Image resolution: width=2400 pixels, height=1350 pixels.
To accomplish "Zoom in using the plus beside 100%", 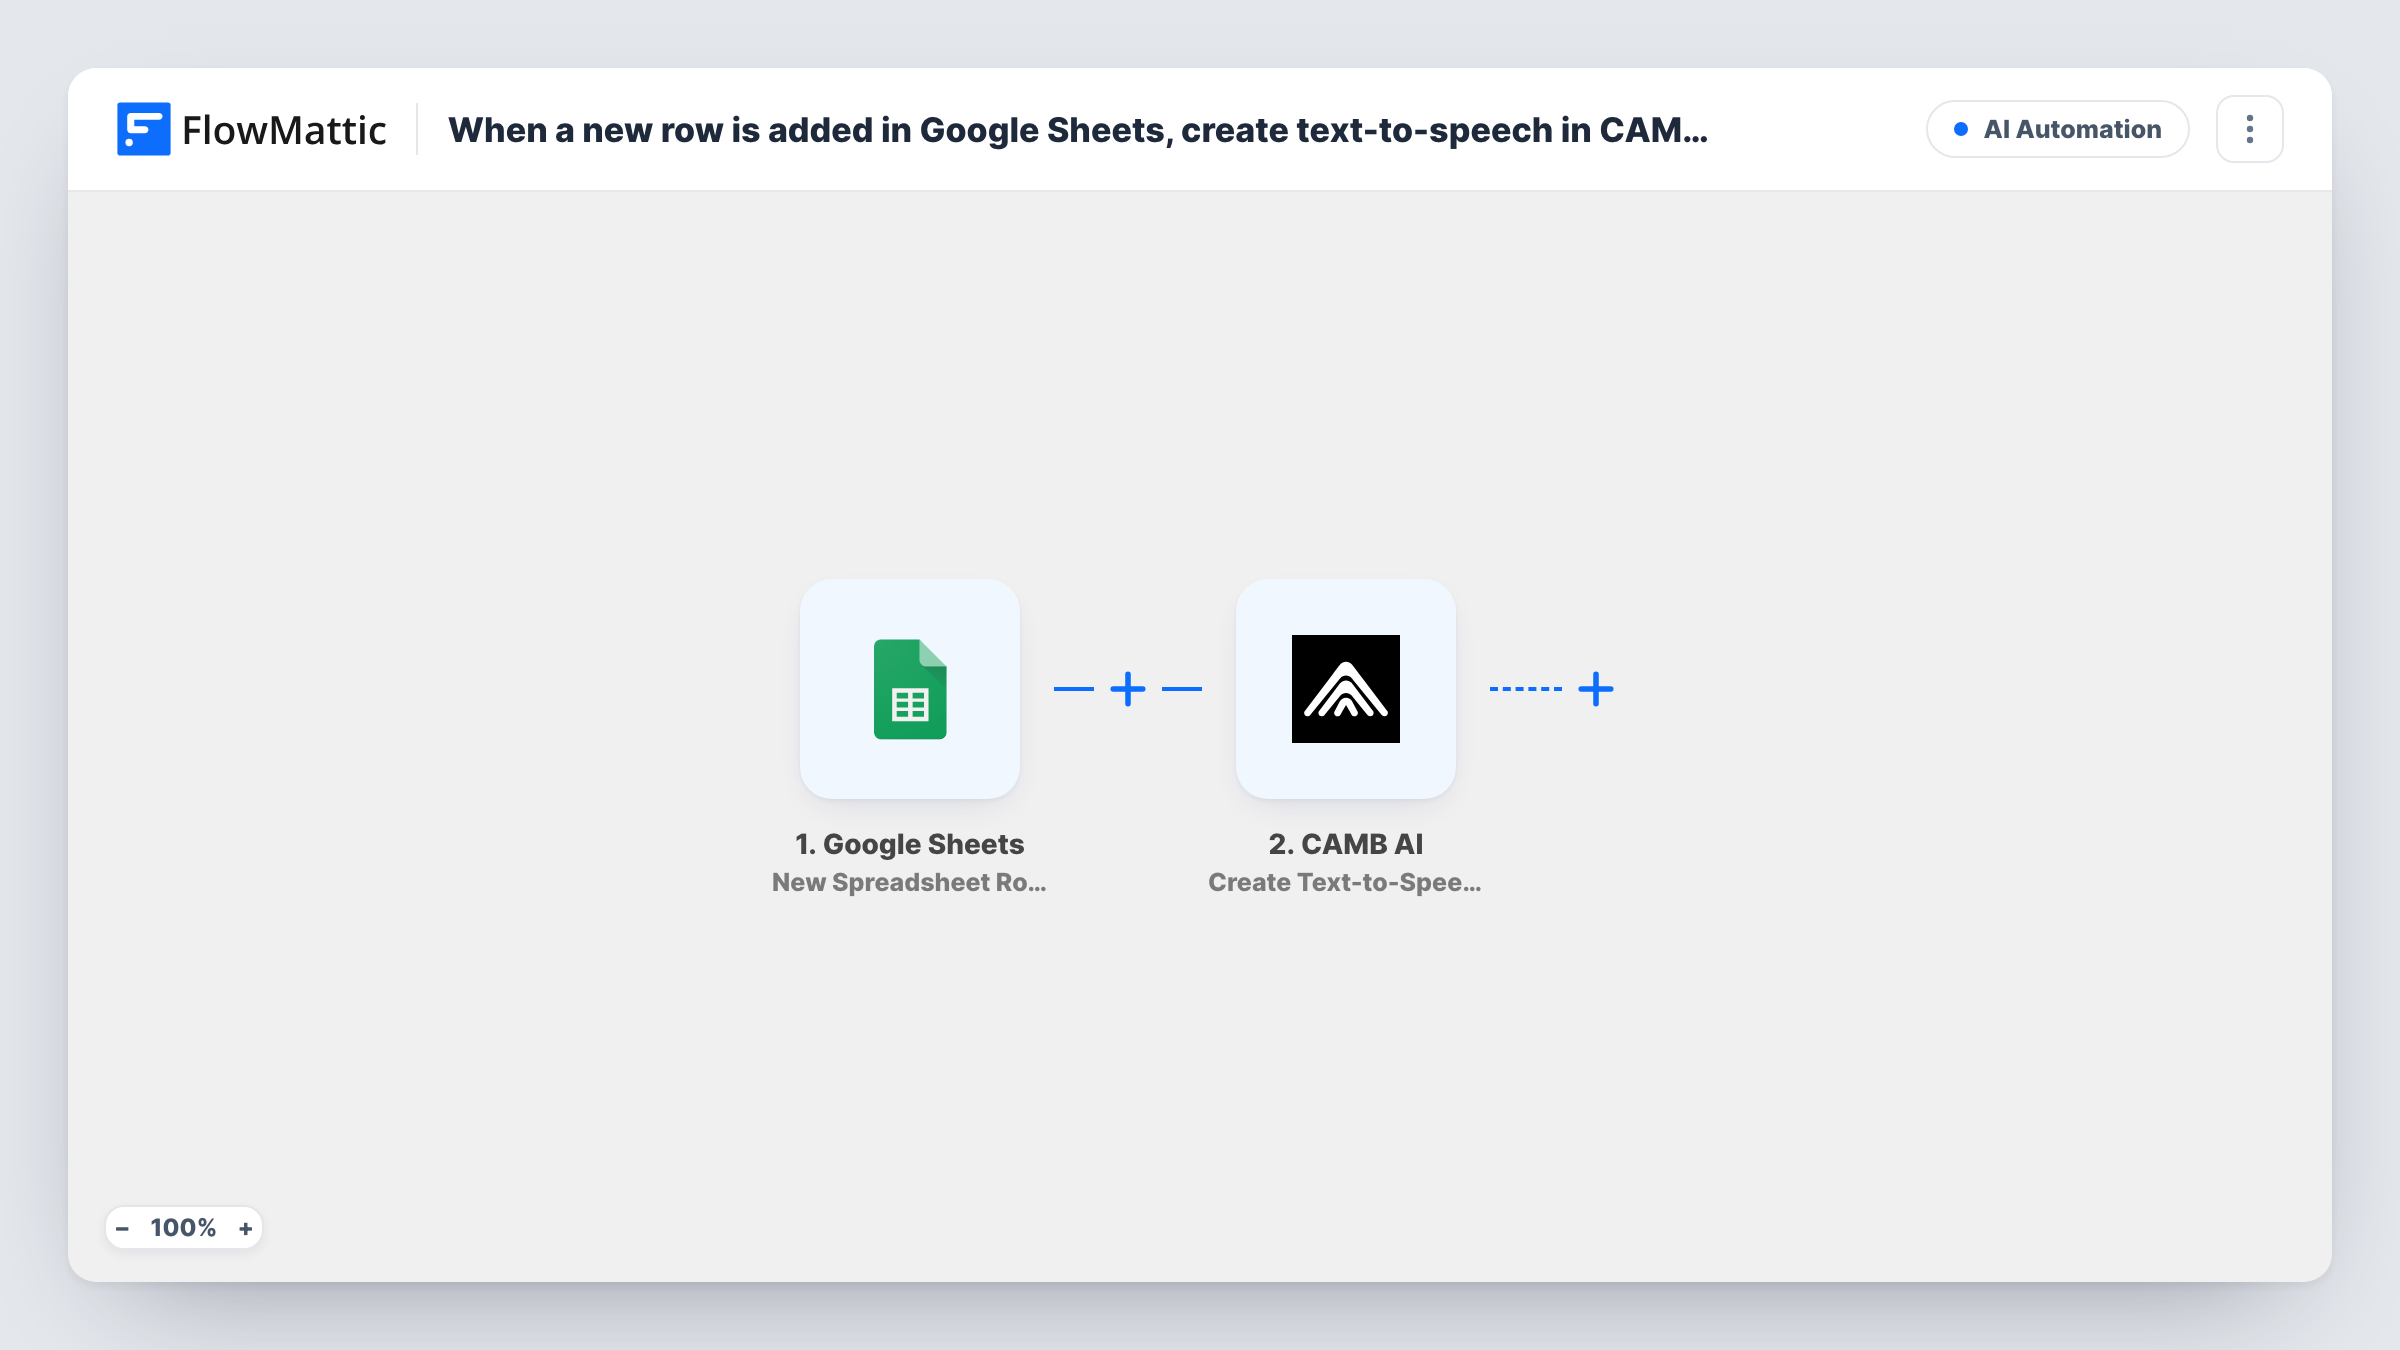I will pos(245,1229).
